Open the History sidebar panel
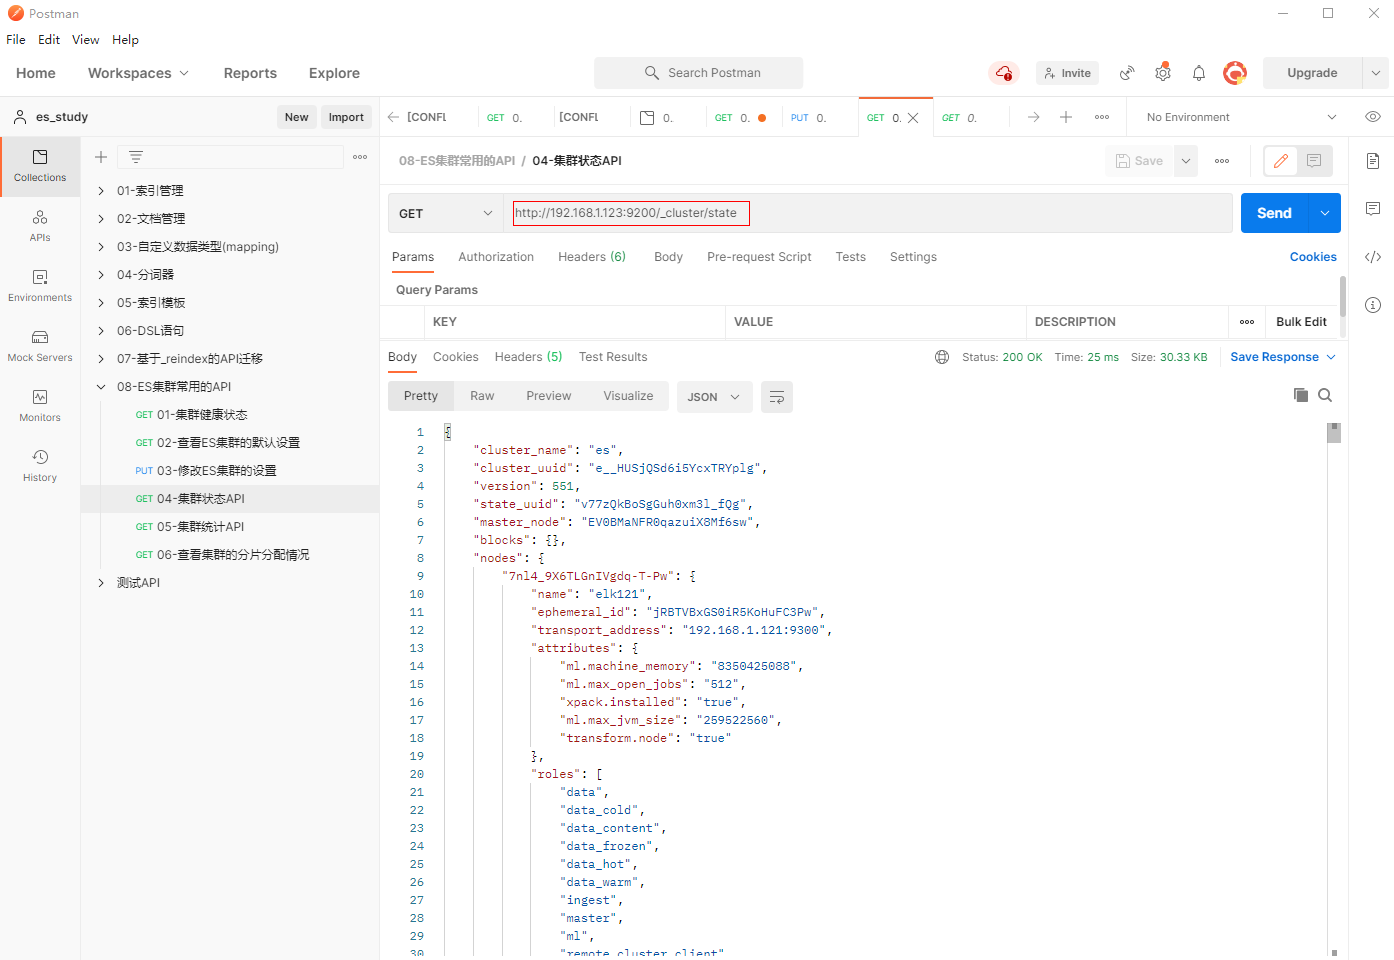 point(40,465)
